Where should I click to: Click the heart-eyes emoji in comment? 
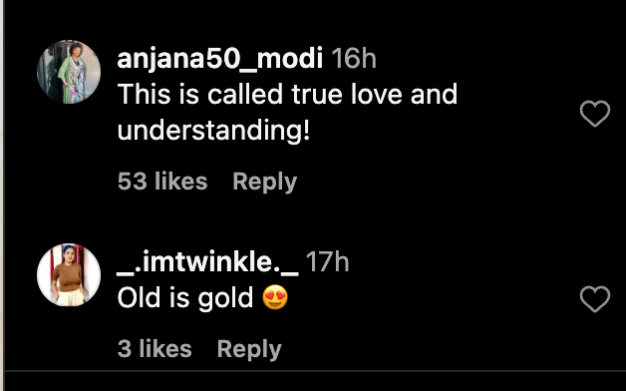coord(275,298)
